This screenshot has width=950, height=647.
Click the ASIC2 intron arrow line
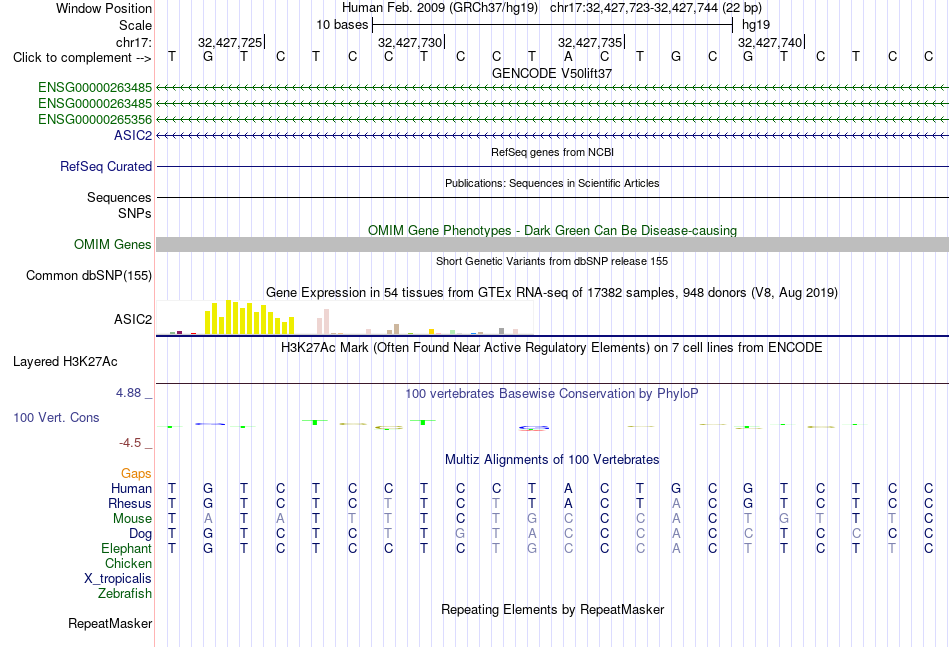[552, 135]
